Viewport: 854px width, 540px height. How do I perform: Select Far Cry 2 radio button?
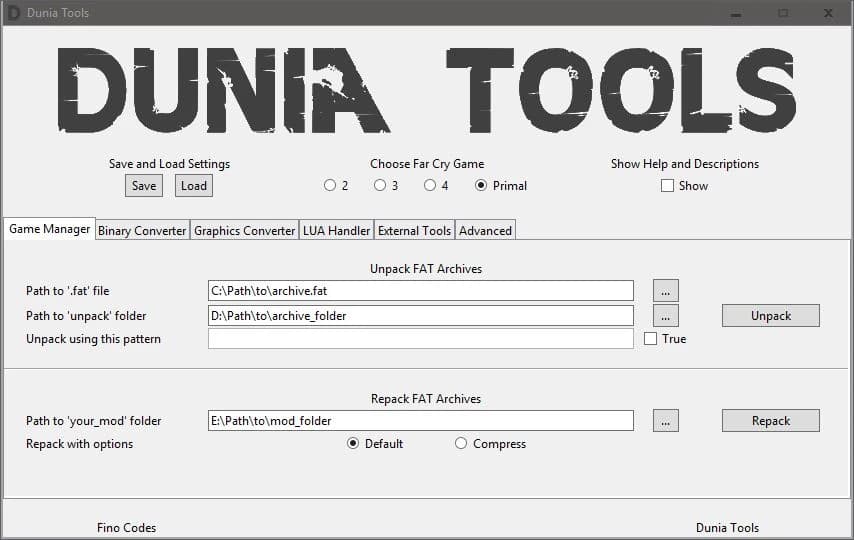click(x=330, y=185)
